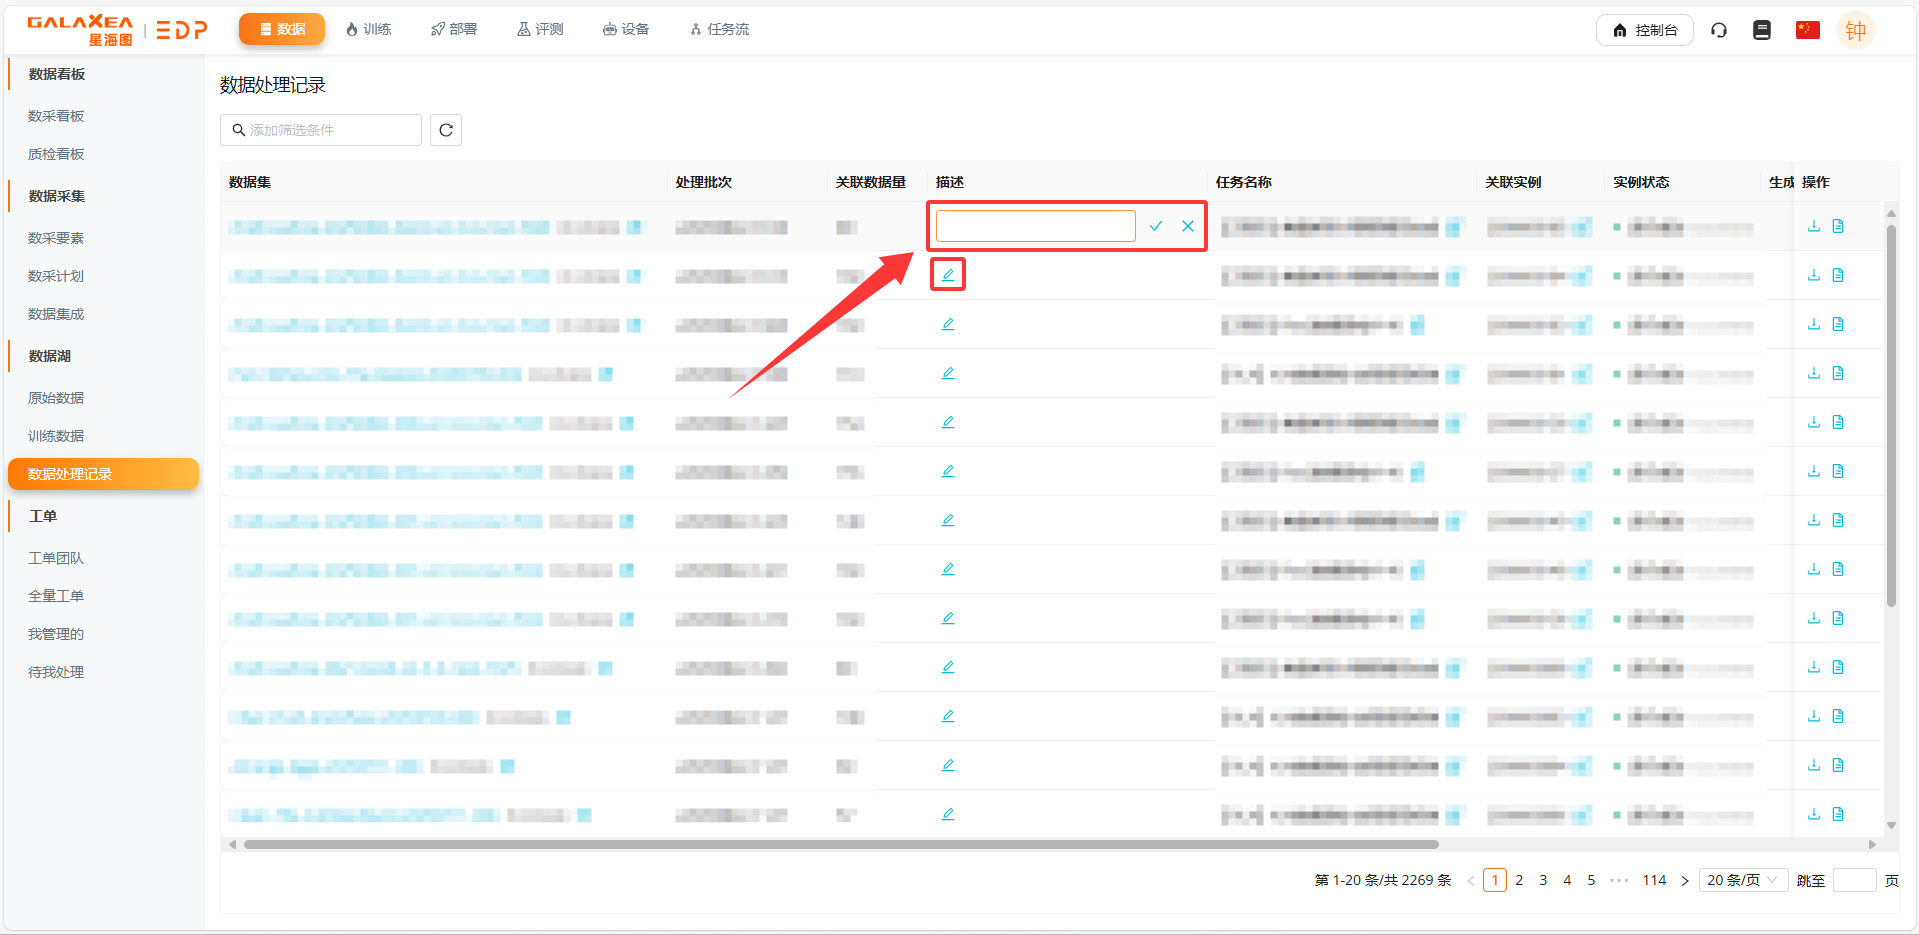Go to the next page with the right arrow
Viewport: 1919px width, 935px height.
pos(1685,881)
